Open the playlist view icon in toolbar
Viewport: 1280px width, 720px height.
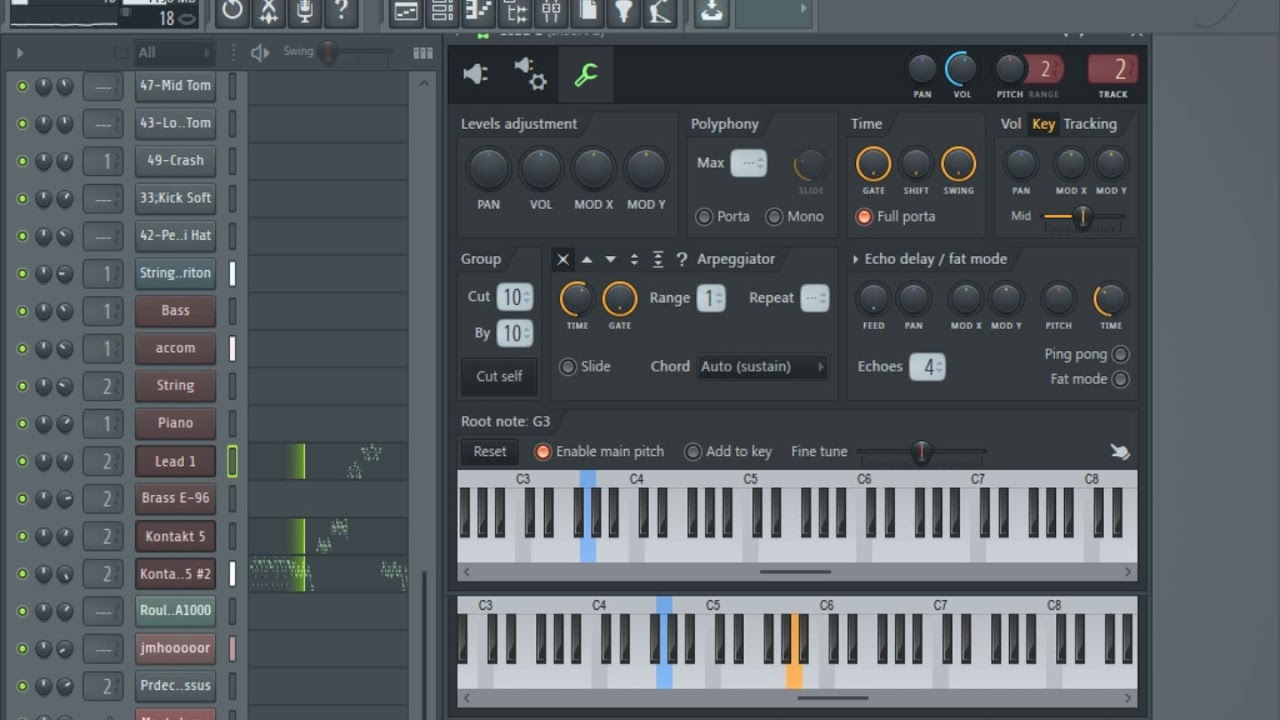pyautogui.click(x=406, y=12)
